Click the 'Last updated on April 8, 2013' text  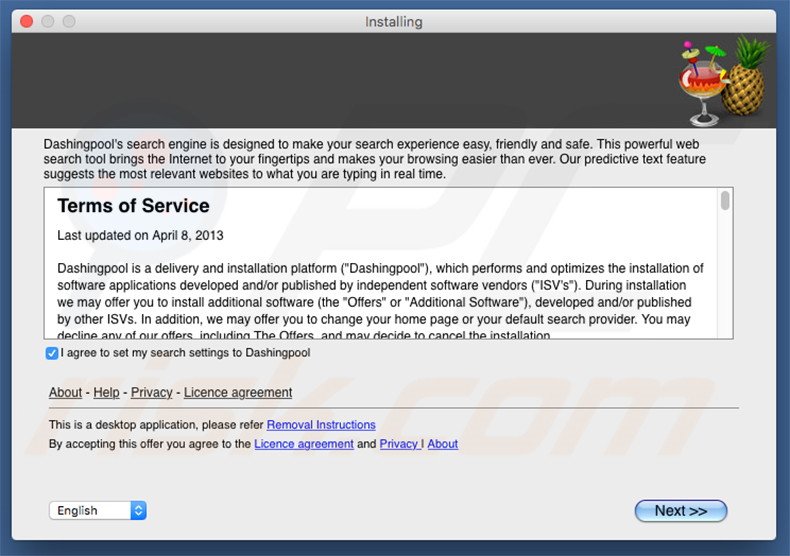click(140, 236)
